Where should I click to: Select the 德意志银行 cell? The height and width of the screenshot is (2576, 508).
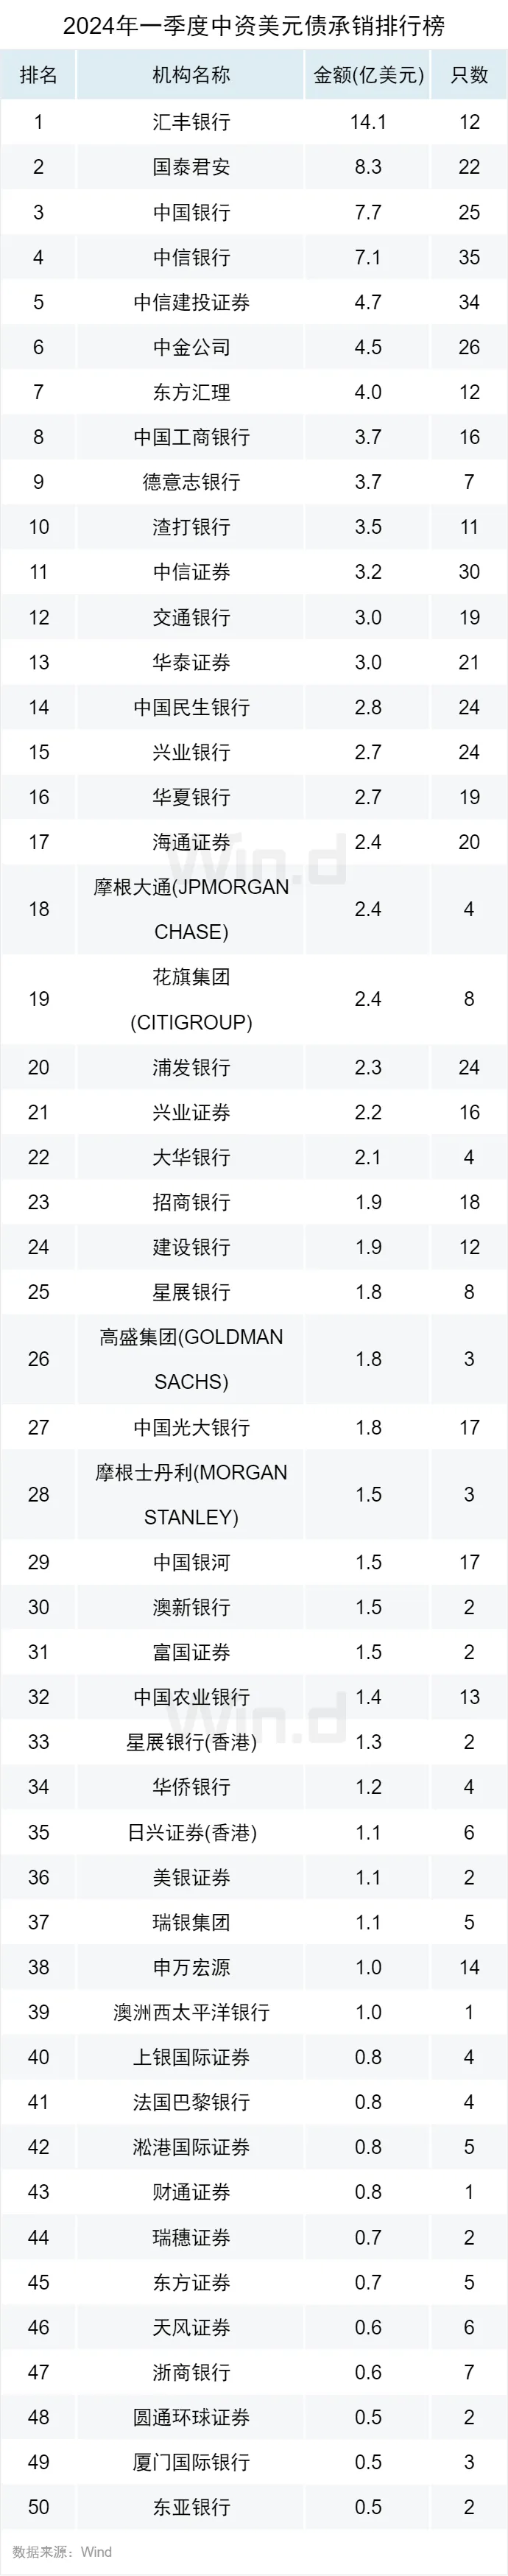190,482
